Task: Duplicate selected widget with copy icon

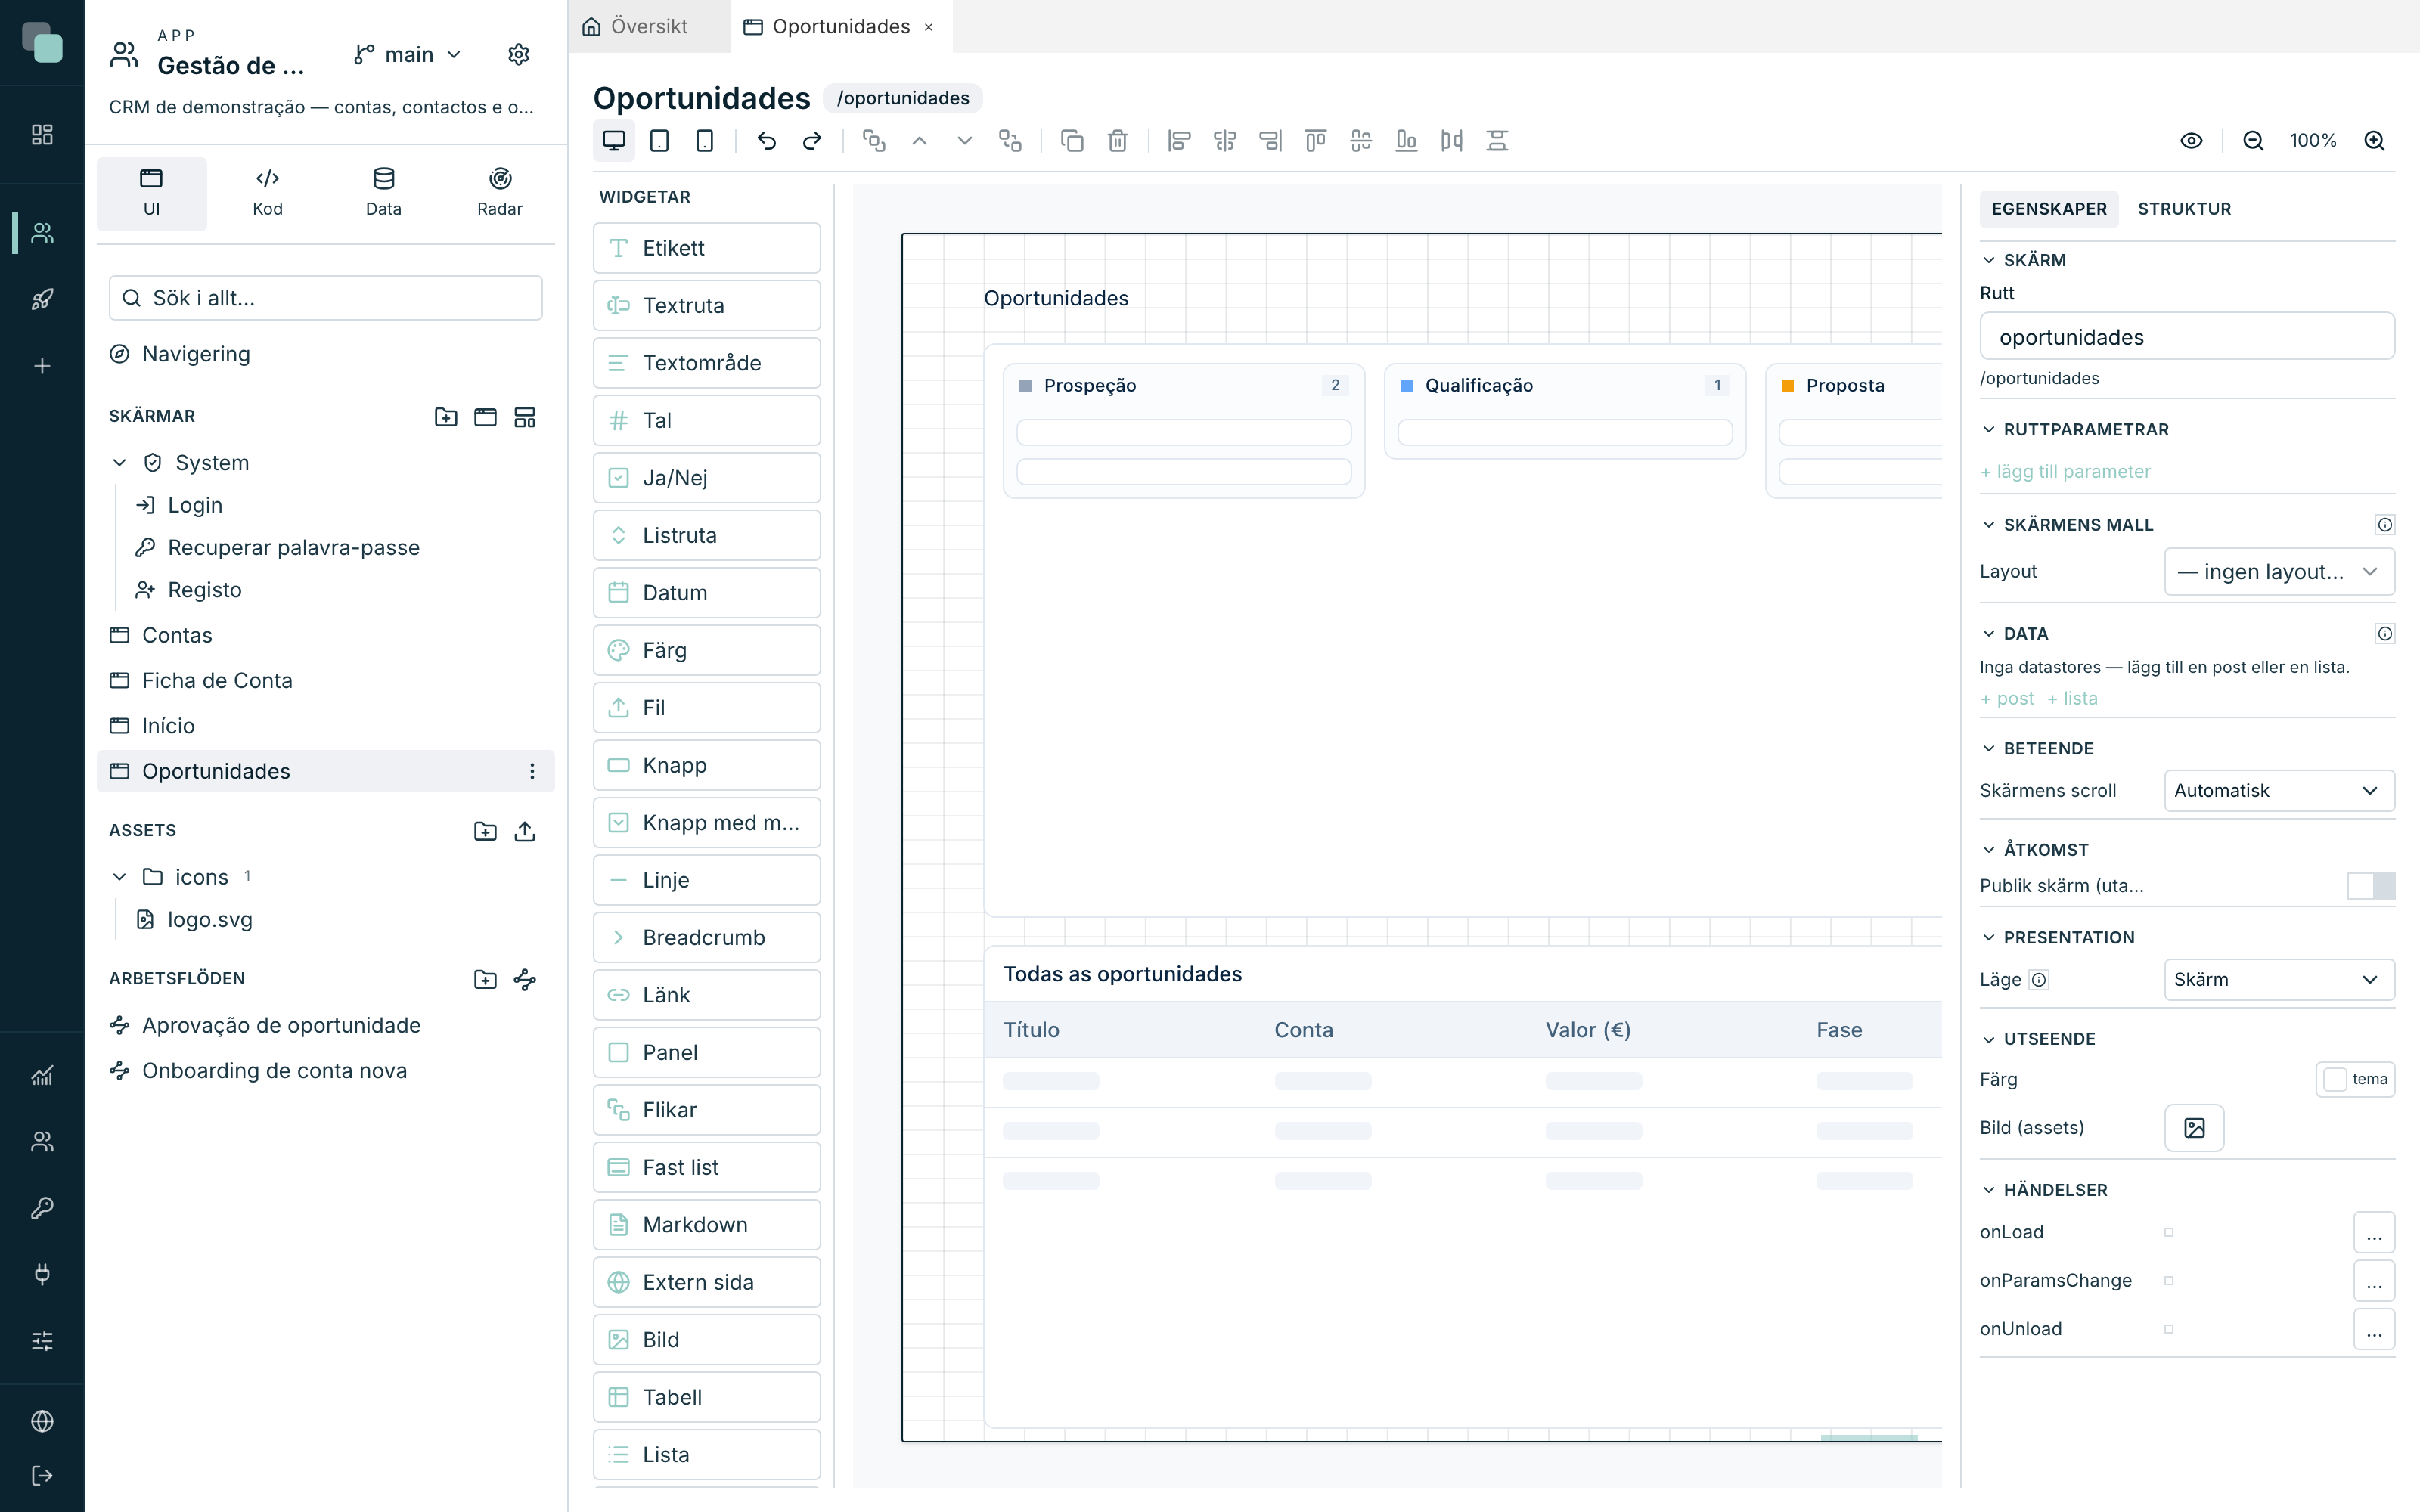Action: click(1072, 141)
